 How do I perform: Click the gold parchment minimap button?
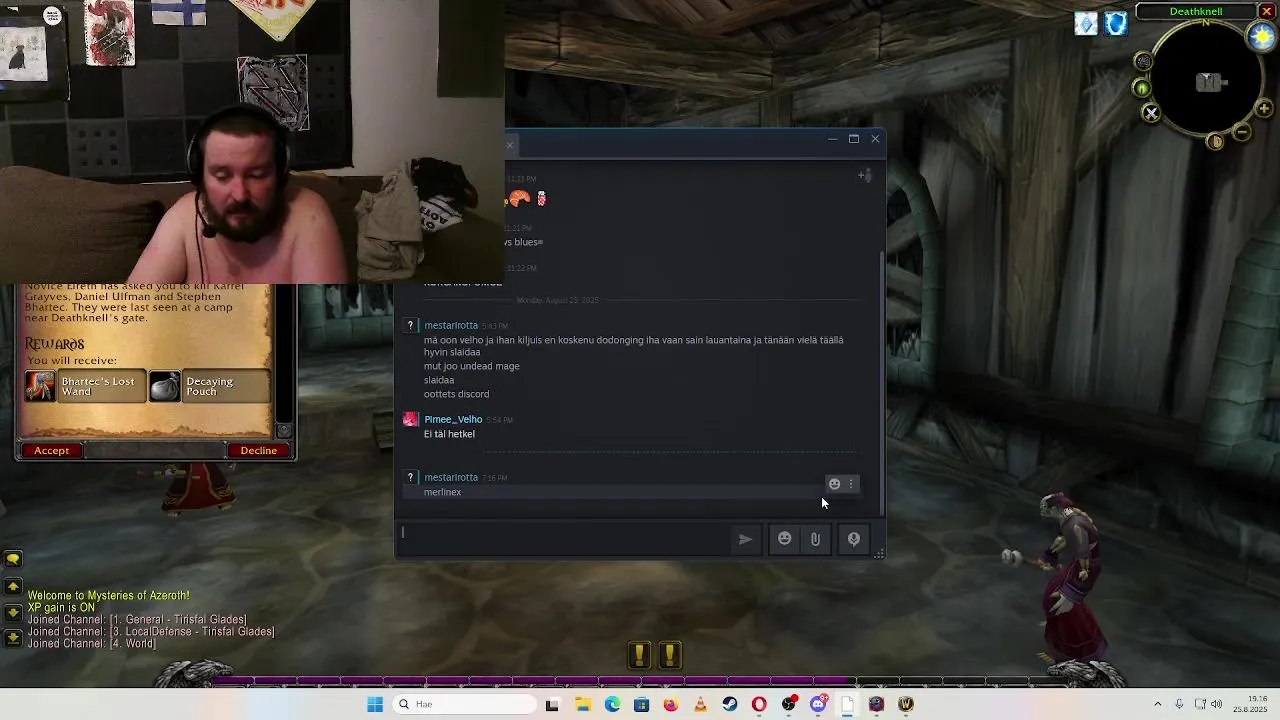pyautogui.click(x=1216, y=142)
